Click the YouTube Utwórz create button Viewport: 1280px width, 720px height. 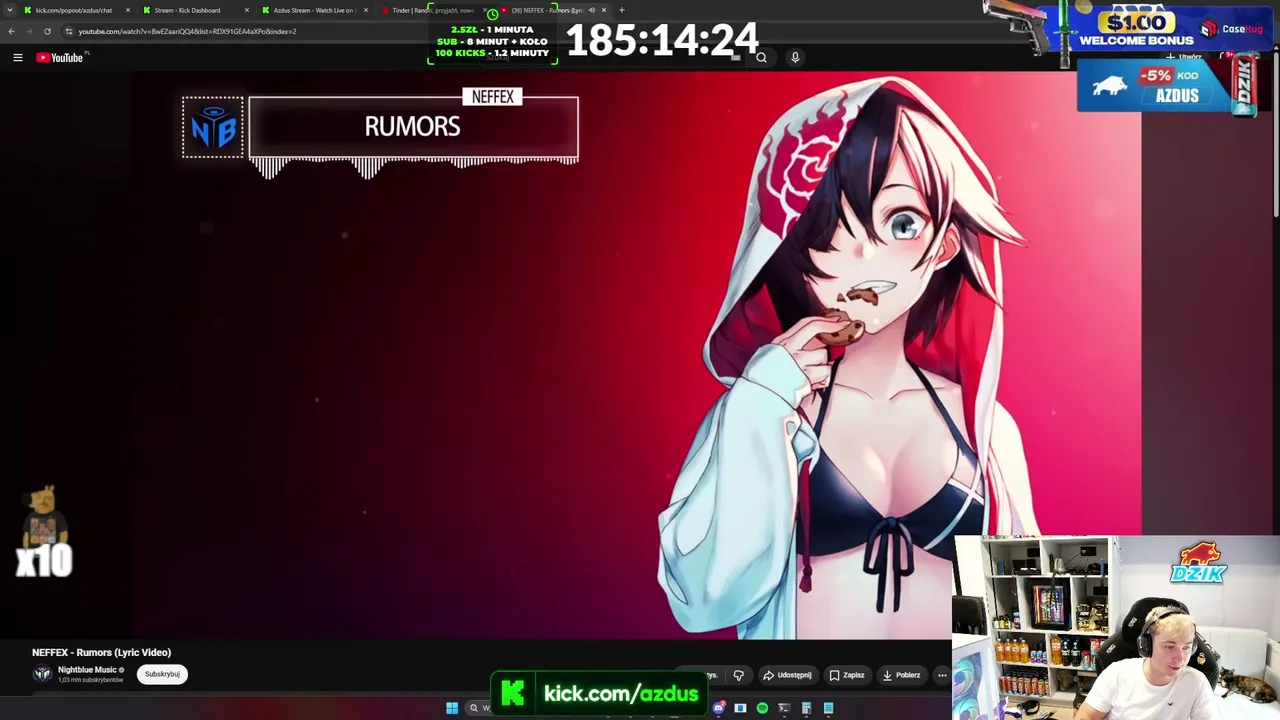(1186, 57)
